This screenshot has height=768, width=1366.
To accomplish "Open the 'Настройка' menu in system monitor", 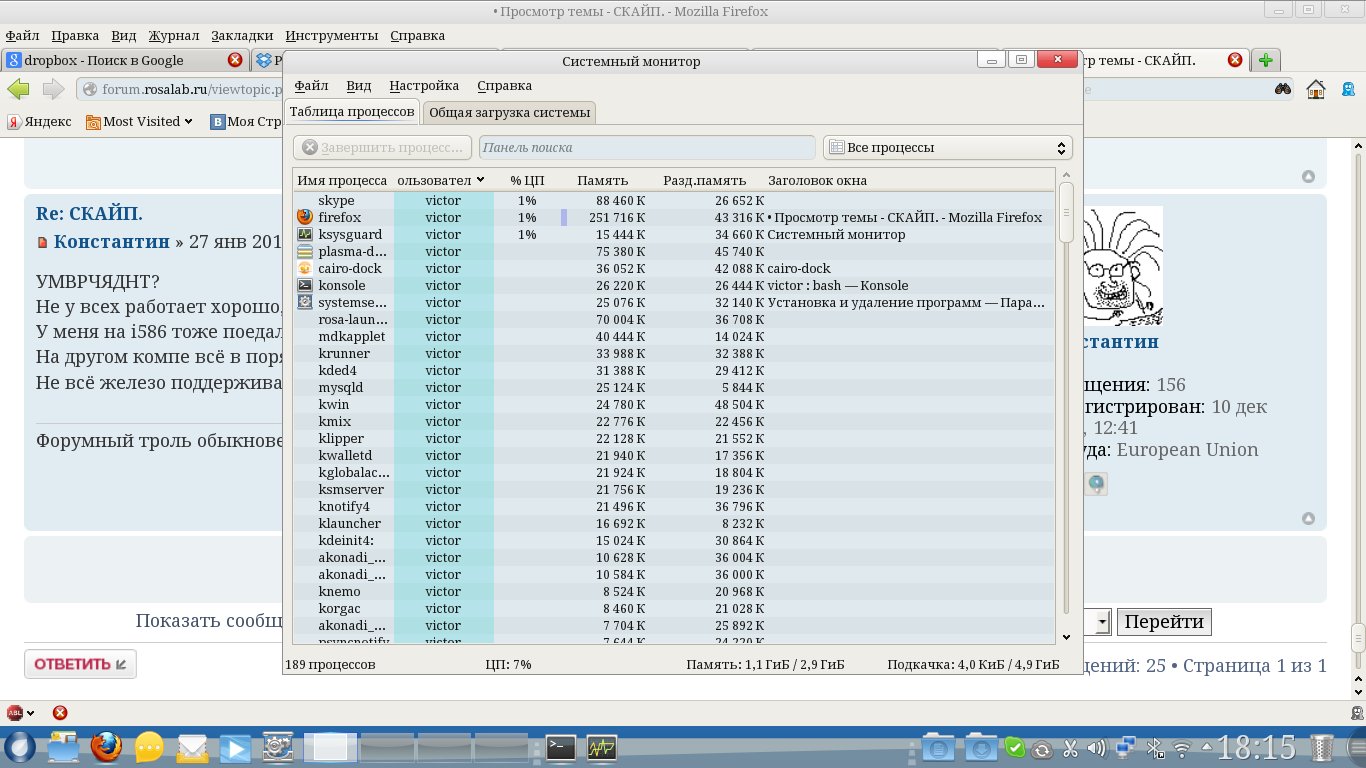I will tap(424, 86).
